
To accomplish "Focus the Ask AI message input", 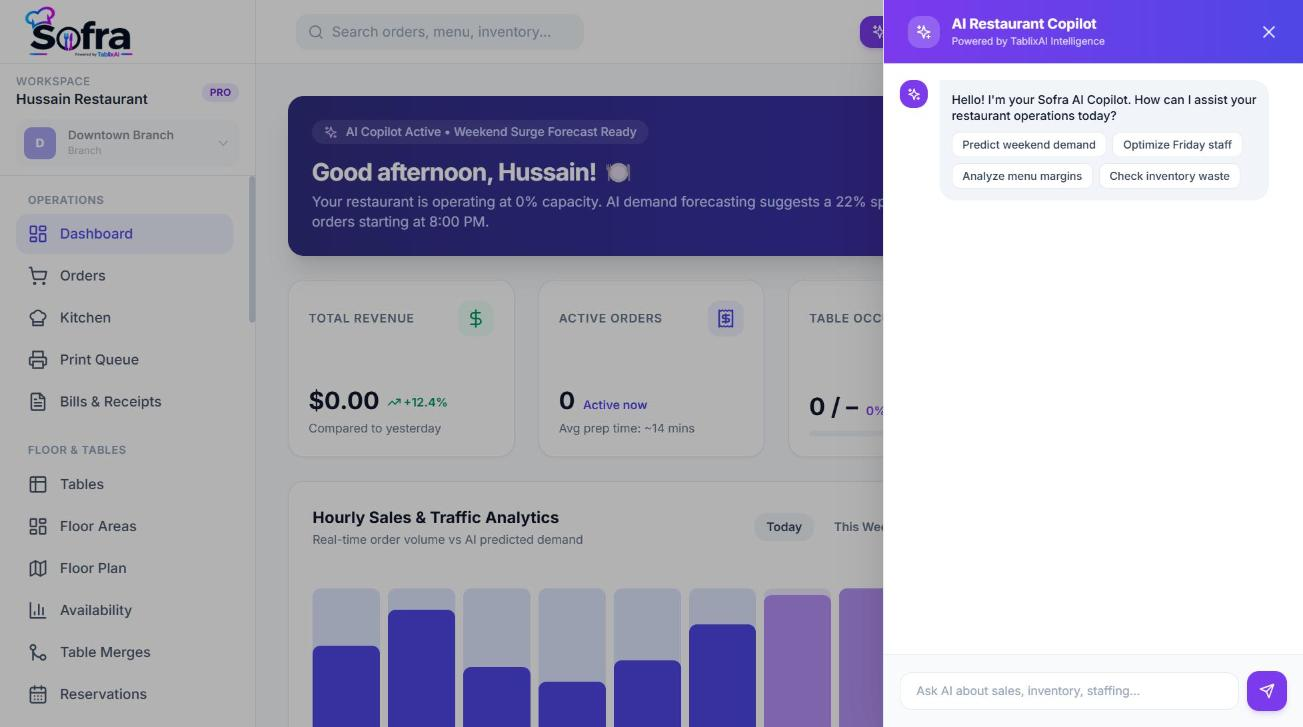I will click(1069, 691).
